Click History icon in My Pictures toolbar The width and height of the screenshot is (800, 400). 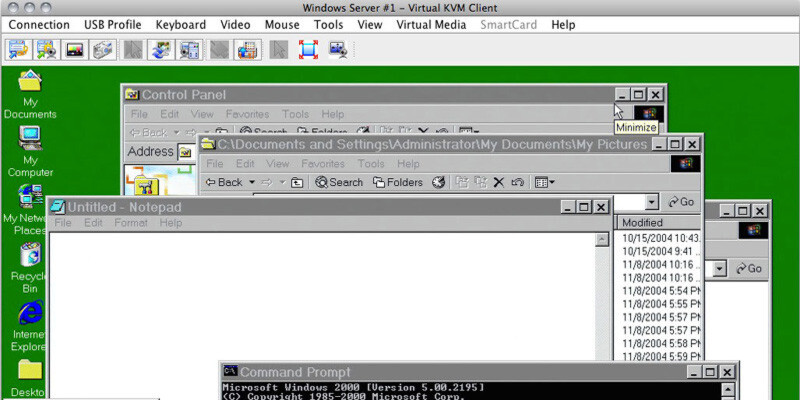click(438, 182)
